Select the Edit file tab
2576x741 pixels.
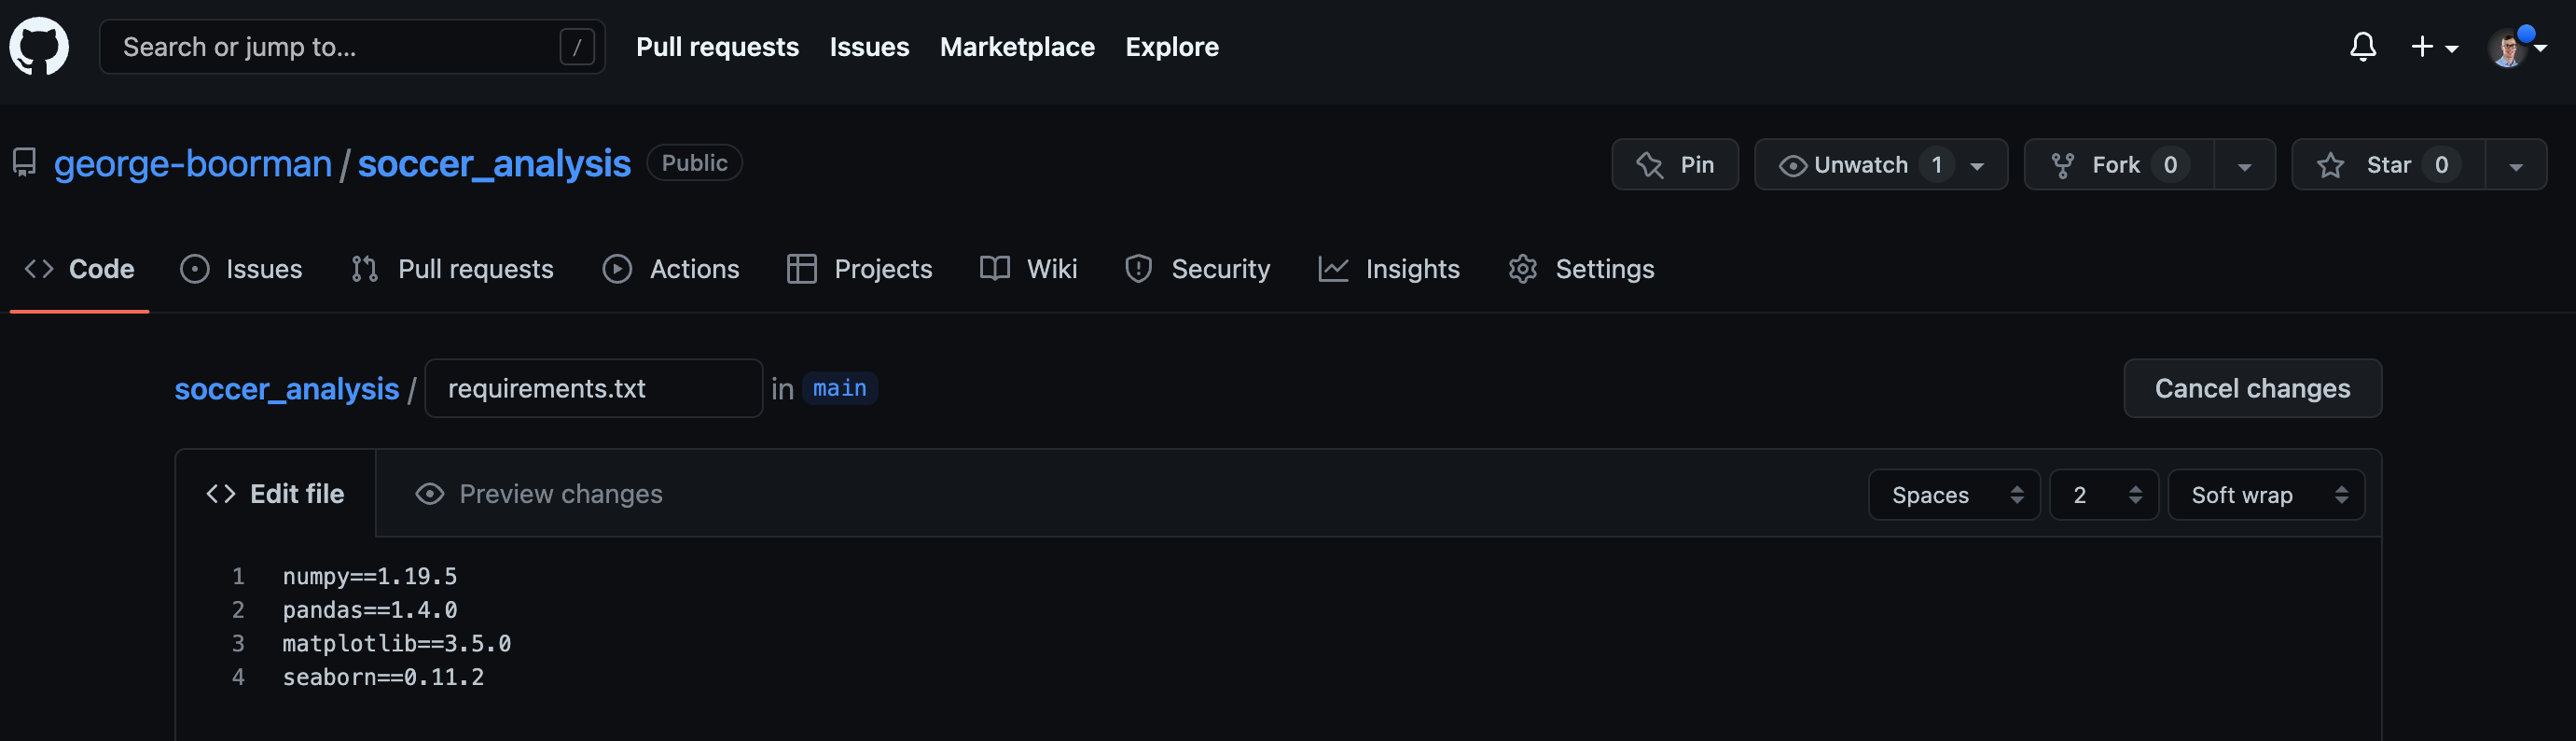tap(275, 494)
